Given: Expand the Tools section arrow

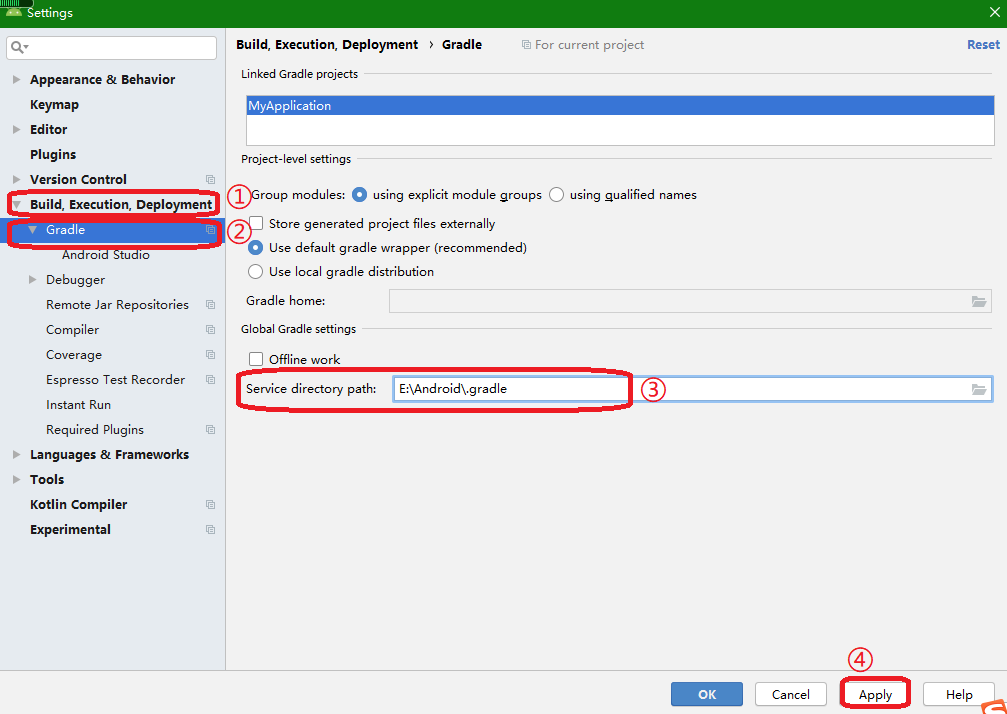Looking at the screenshot, I should tap(16, 480).
